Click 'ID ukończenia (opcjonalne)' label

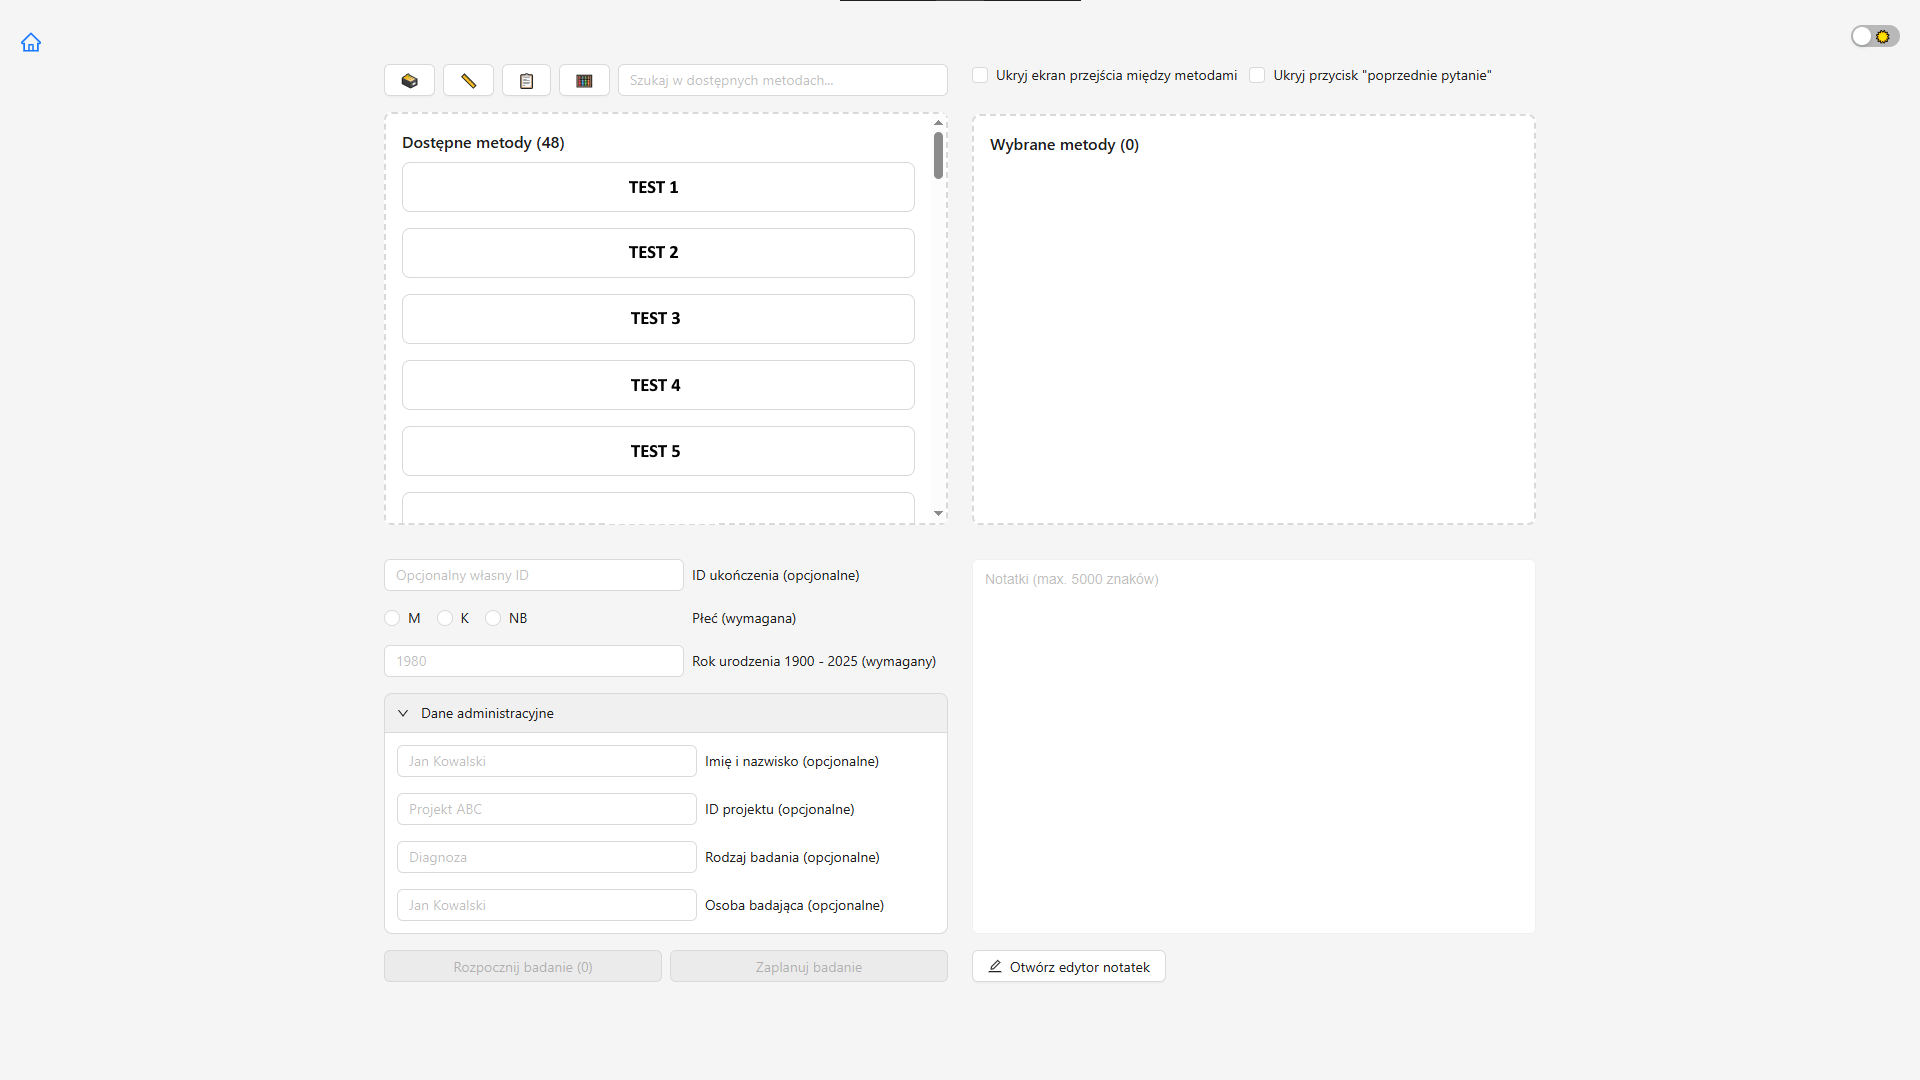coord(776,575)
